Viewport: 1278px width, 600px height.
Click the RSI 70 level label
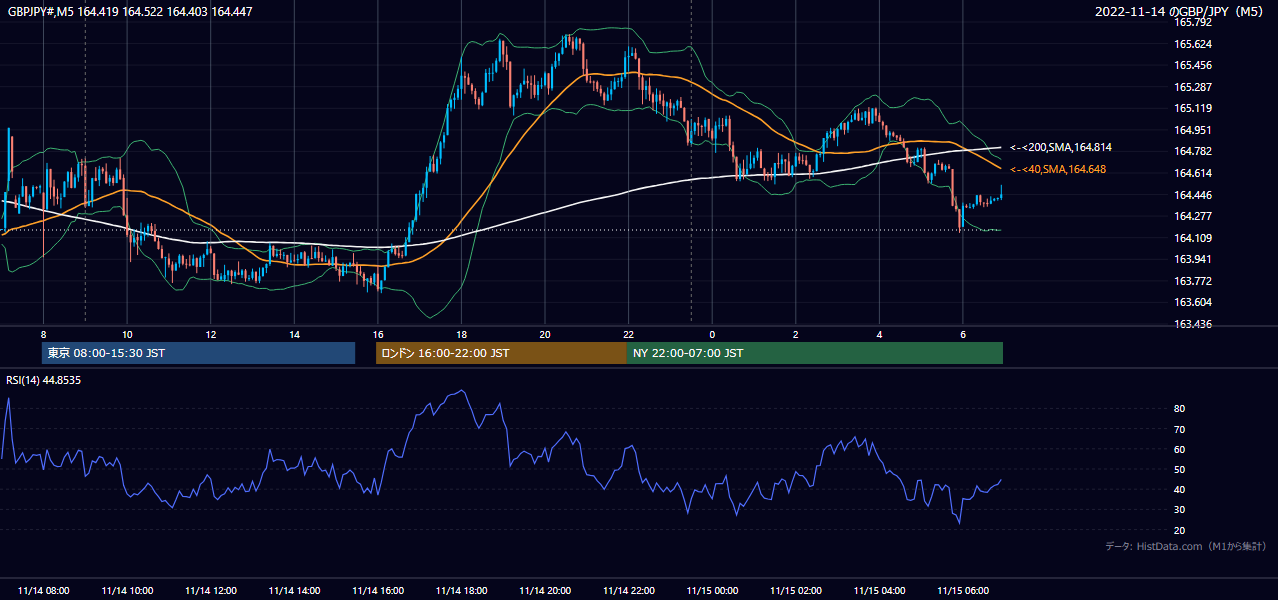click(1180, 429)
